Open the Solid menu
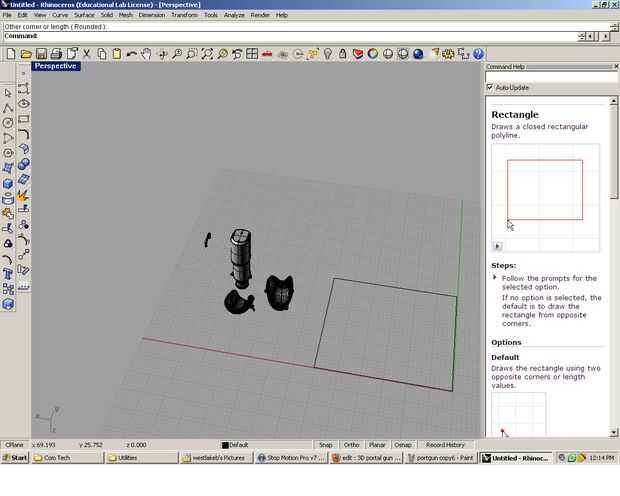Viewport: 620px width, 496px height. pos(107,15)
